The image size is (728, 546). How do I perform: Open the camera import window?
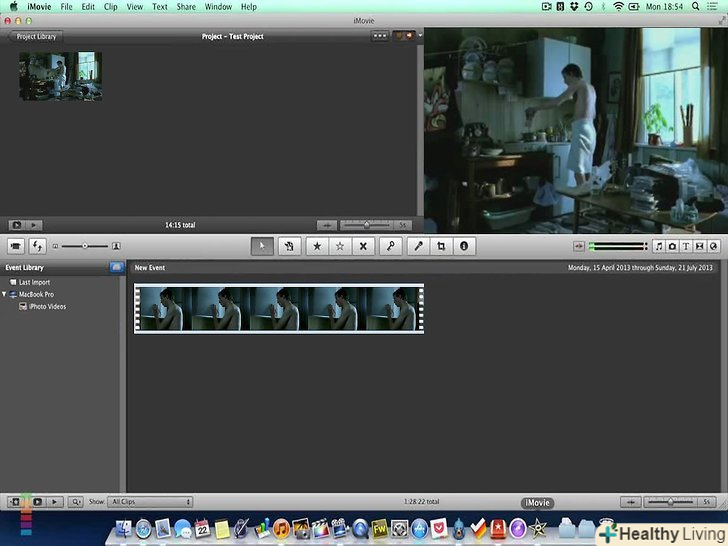click(x=16, y=246)
